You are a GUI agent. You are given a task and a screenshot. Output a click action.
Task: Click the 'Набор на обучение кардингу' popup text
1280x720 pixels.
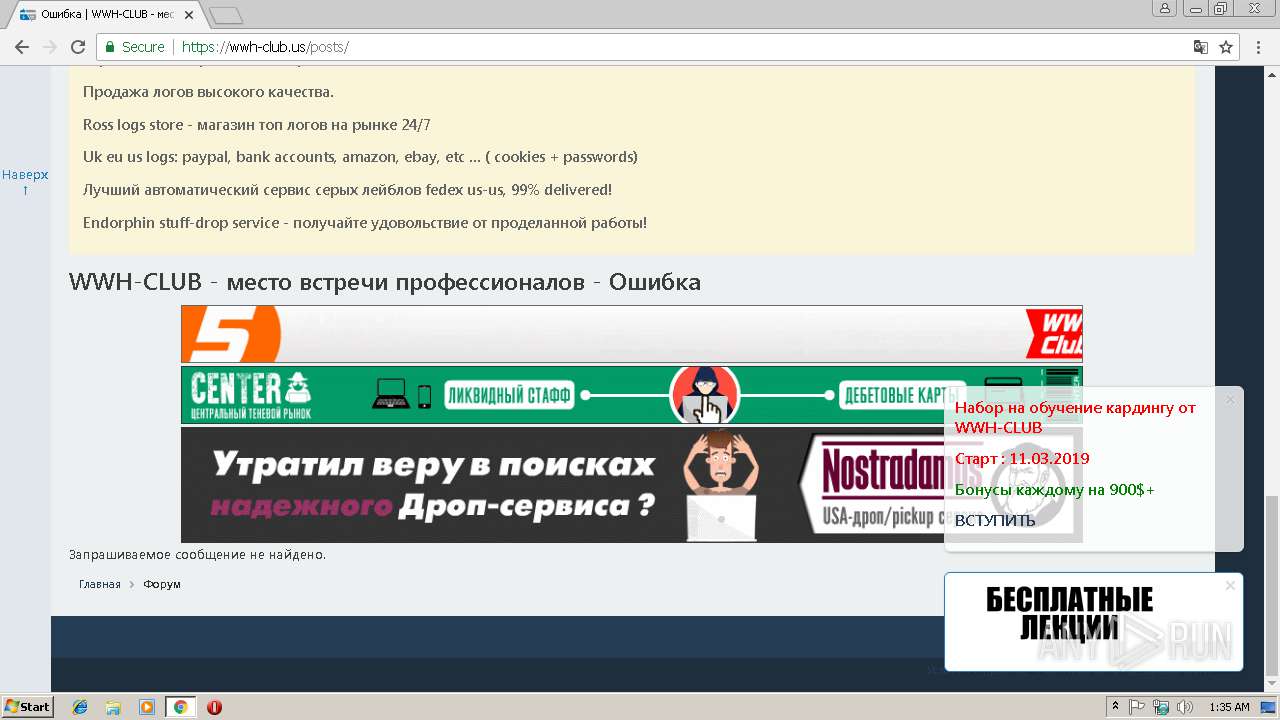1075,417
